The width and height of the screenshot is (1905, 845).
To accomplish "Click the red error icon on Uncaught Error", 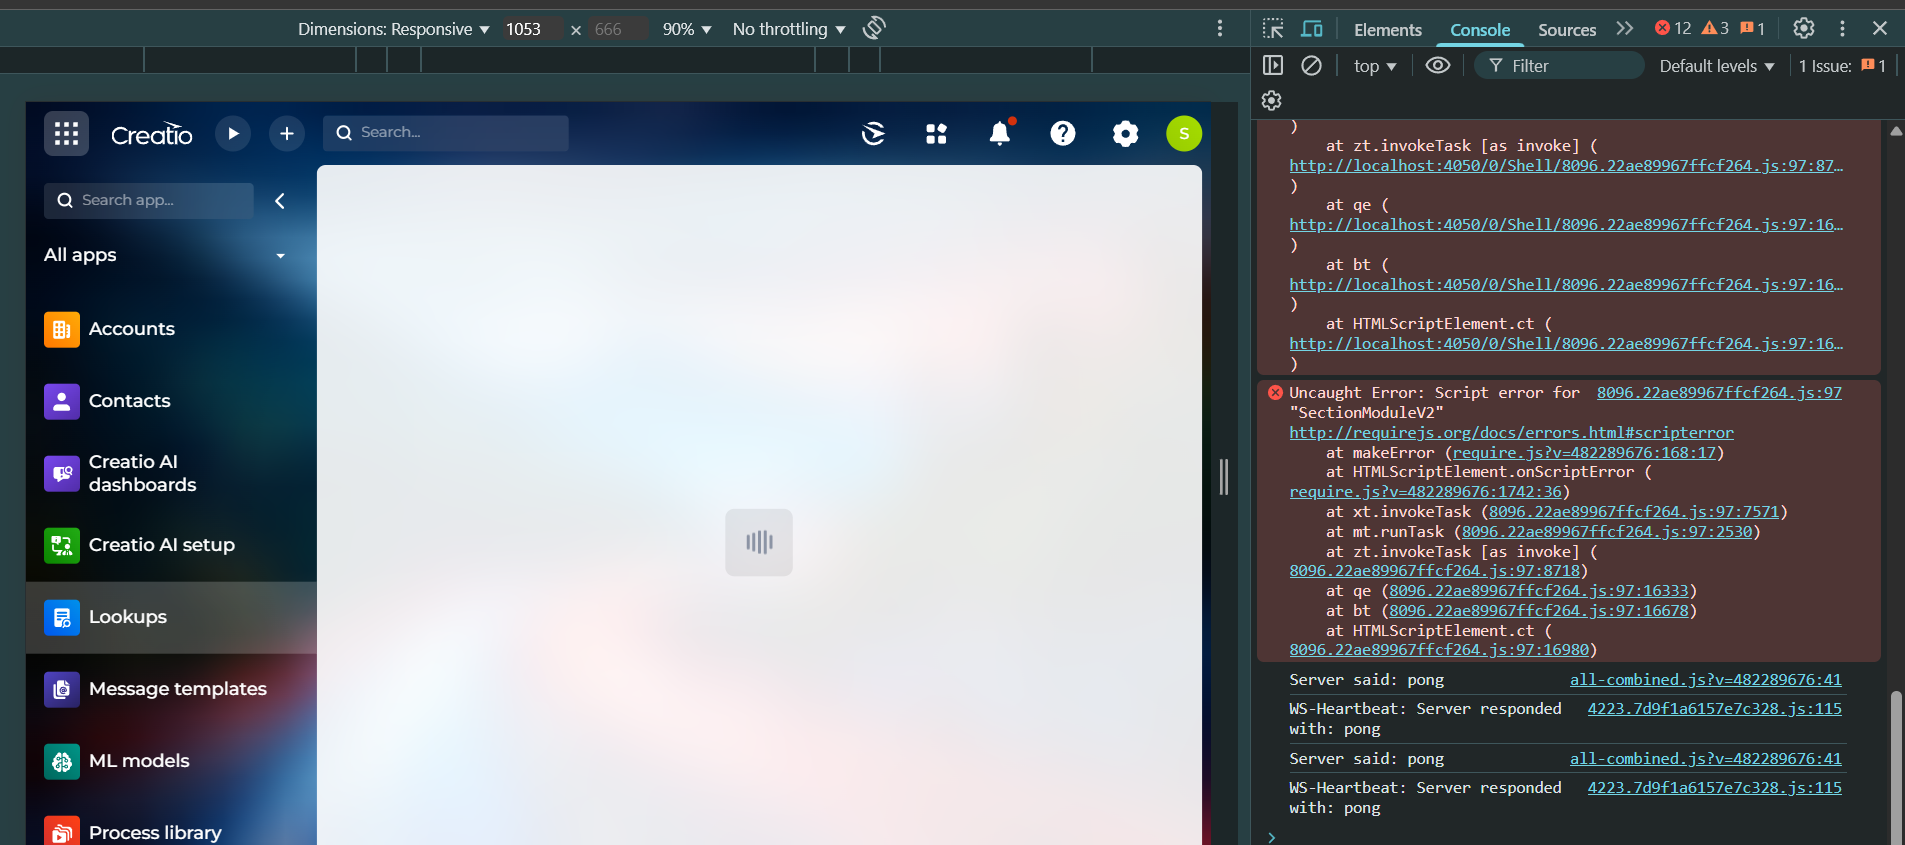I will 1275,393.
